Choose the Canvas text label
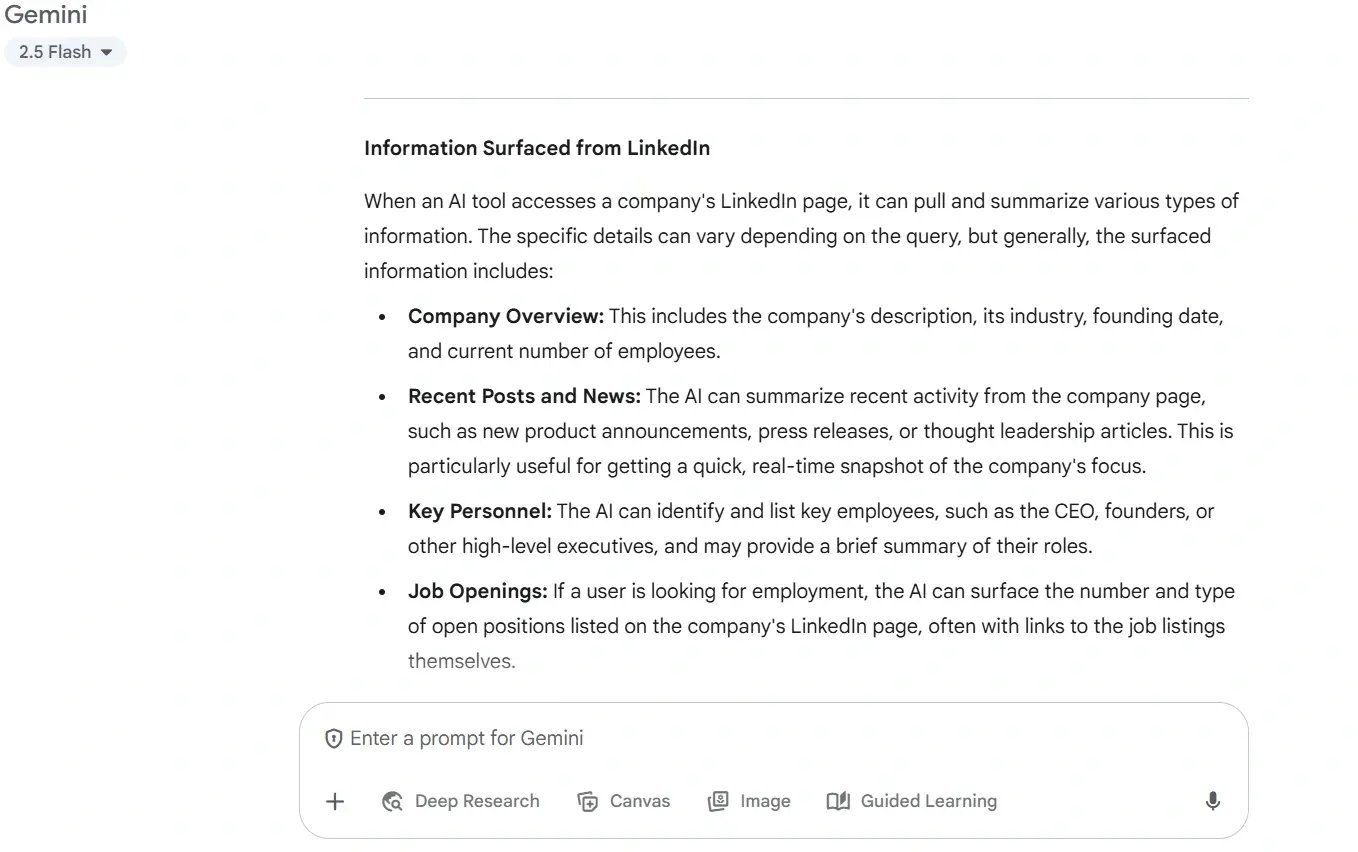 [x=640, y=801]
